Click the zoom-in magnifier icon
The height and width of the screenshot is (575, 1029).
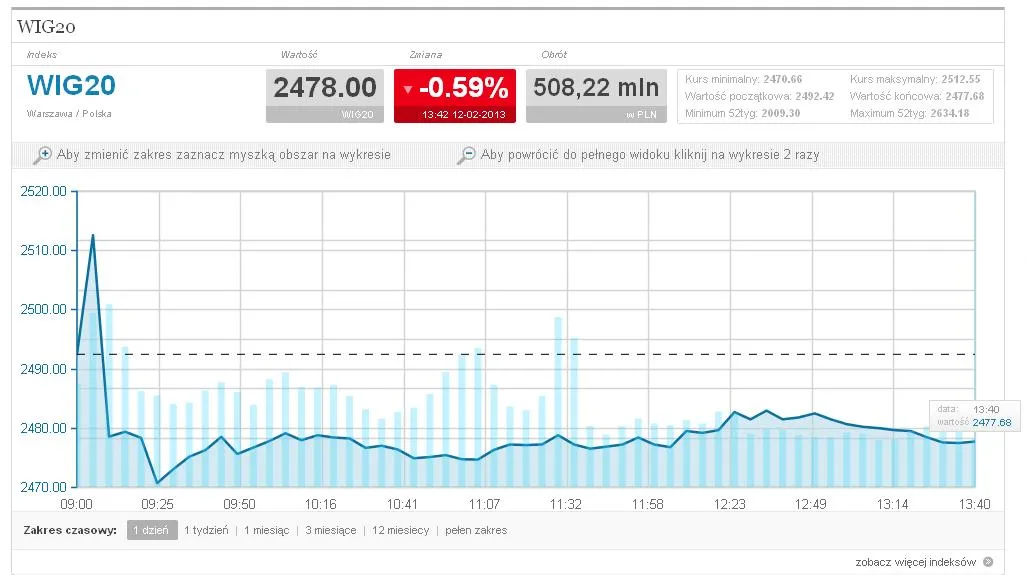(x=42, y=155)
